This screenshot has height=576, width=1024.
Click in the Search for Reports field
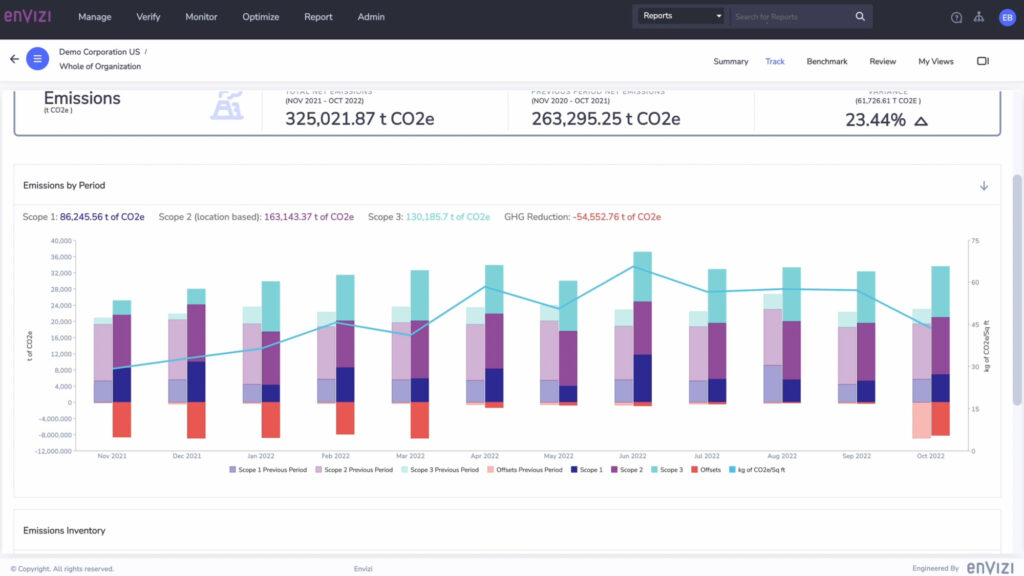[x=790, y=17]
